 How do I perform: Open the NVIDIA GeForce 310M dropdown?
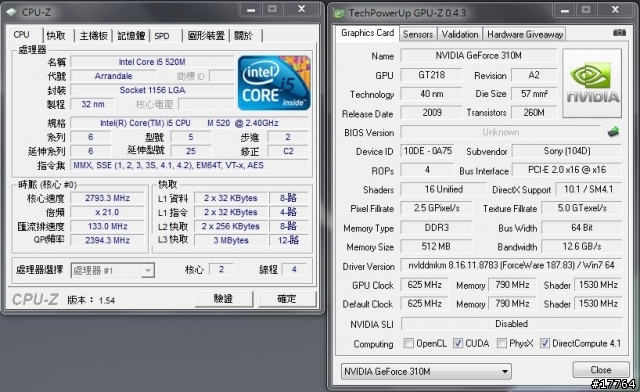coord(426,372)
